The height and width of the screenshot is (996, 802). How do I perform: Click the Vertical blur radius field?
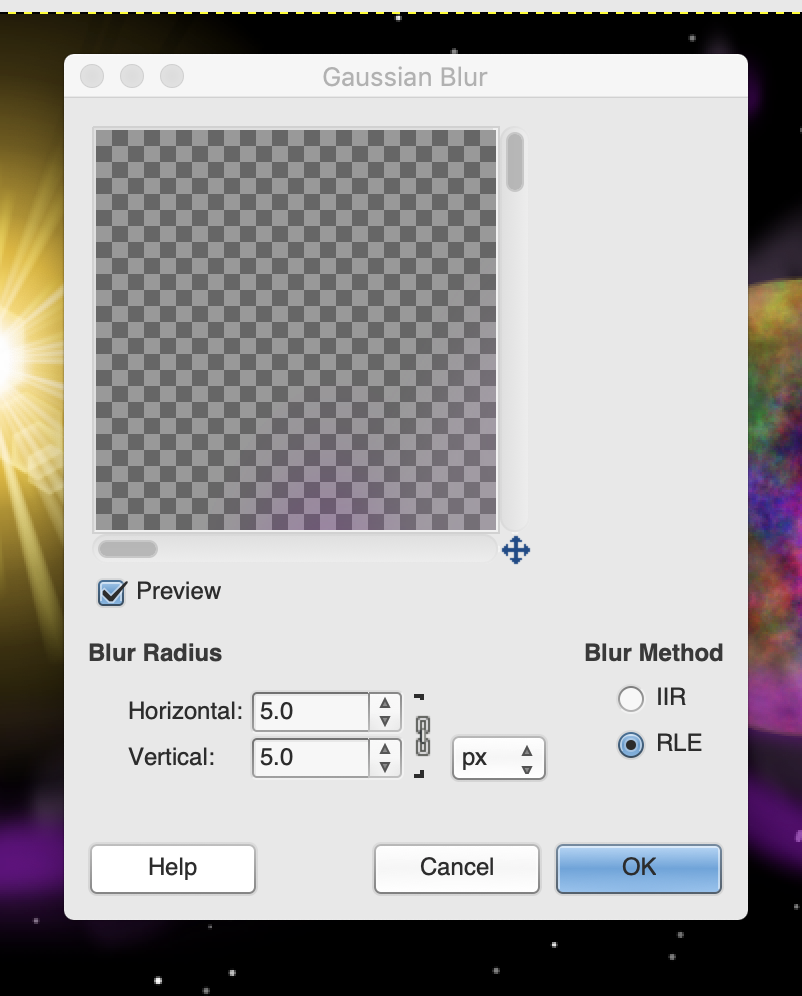[311, 757]
